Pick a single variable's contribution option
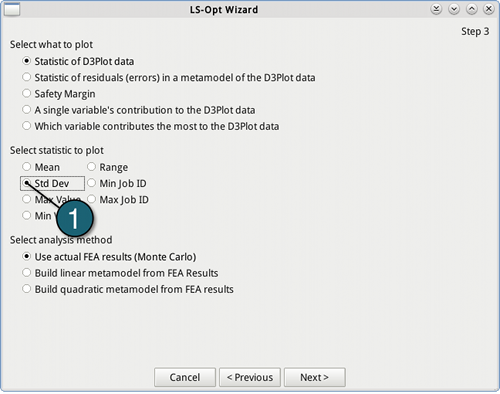Screen dimensions: 500x394 tap(139, 110)
